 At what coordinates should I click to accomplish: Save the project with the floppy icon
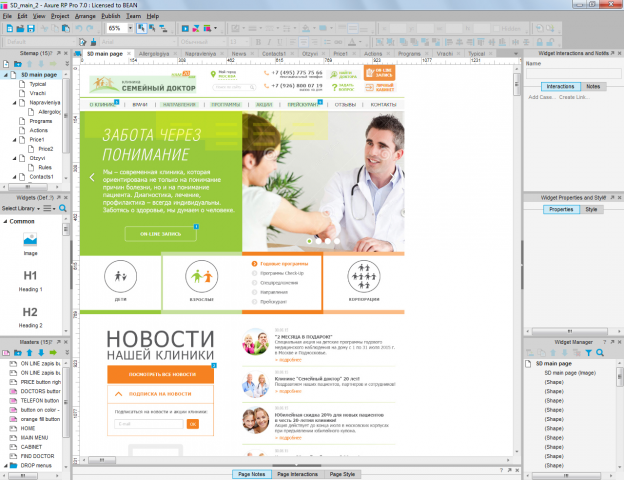[31, 28]
